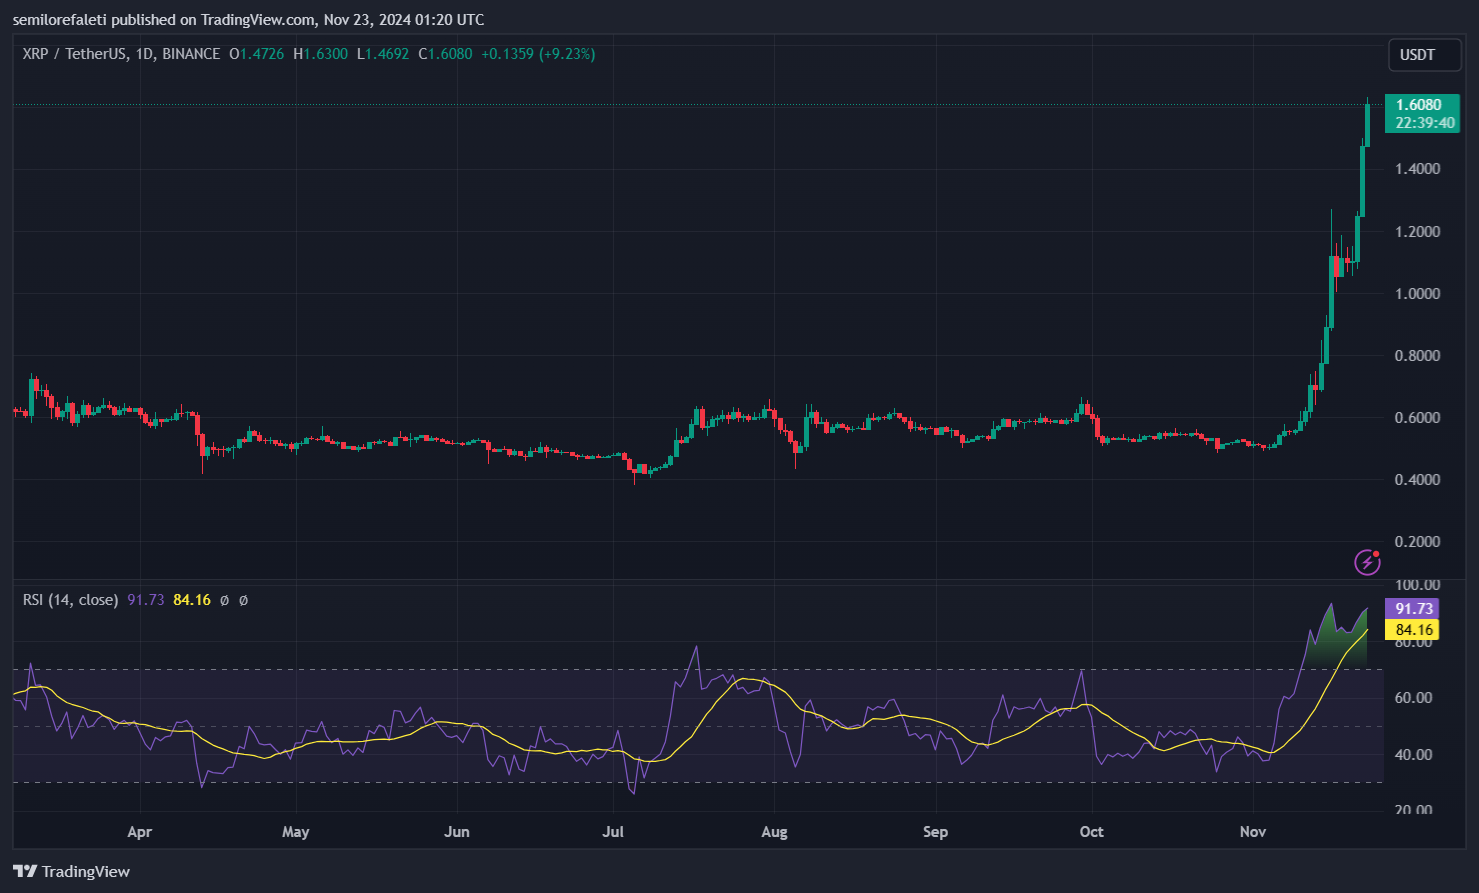1479x893 pixels.
Task: Click the 1.6080 current price label
Action: tap(1420, 105)
